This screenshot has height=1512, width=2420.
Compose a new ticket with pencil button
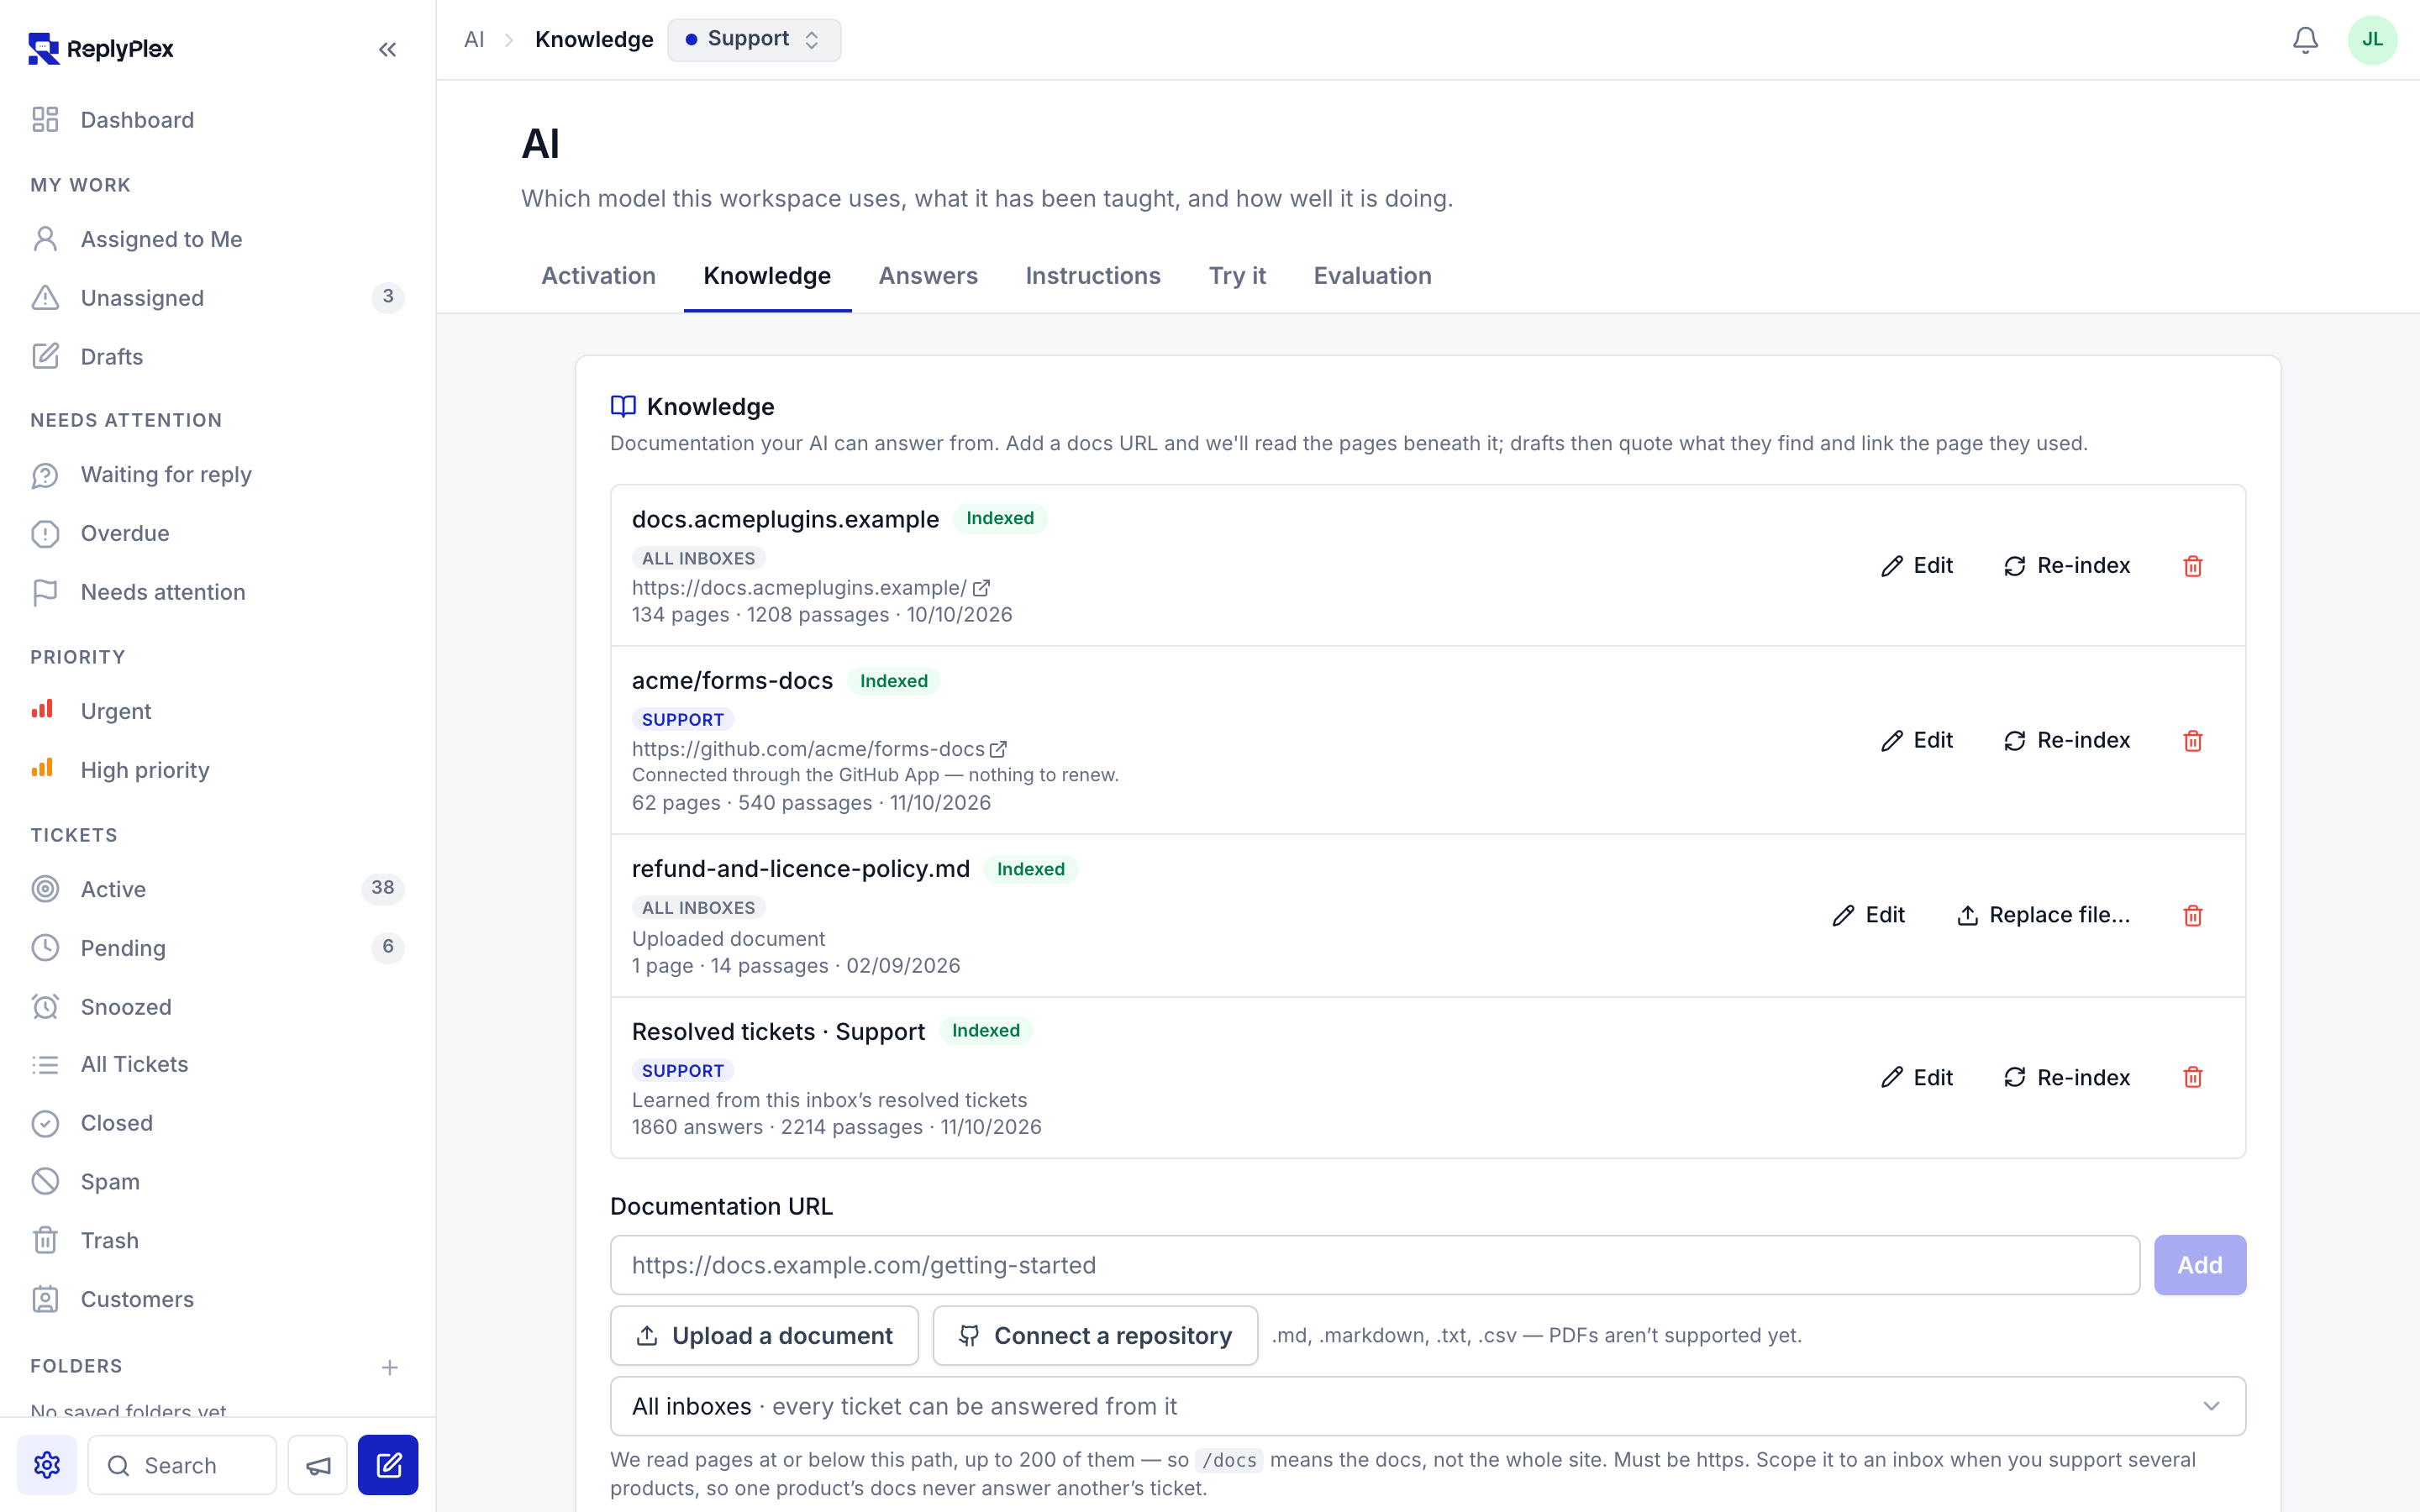[388, 1465]
